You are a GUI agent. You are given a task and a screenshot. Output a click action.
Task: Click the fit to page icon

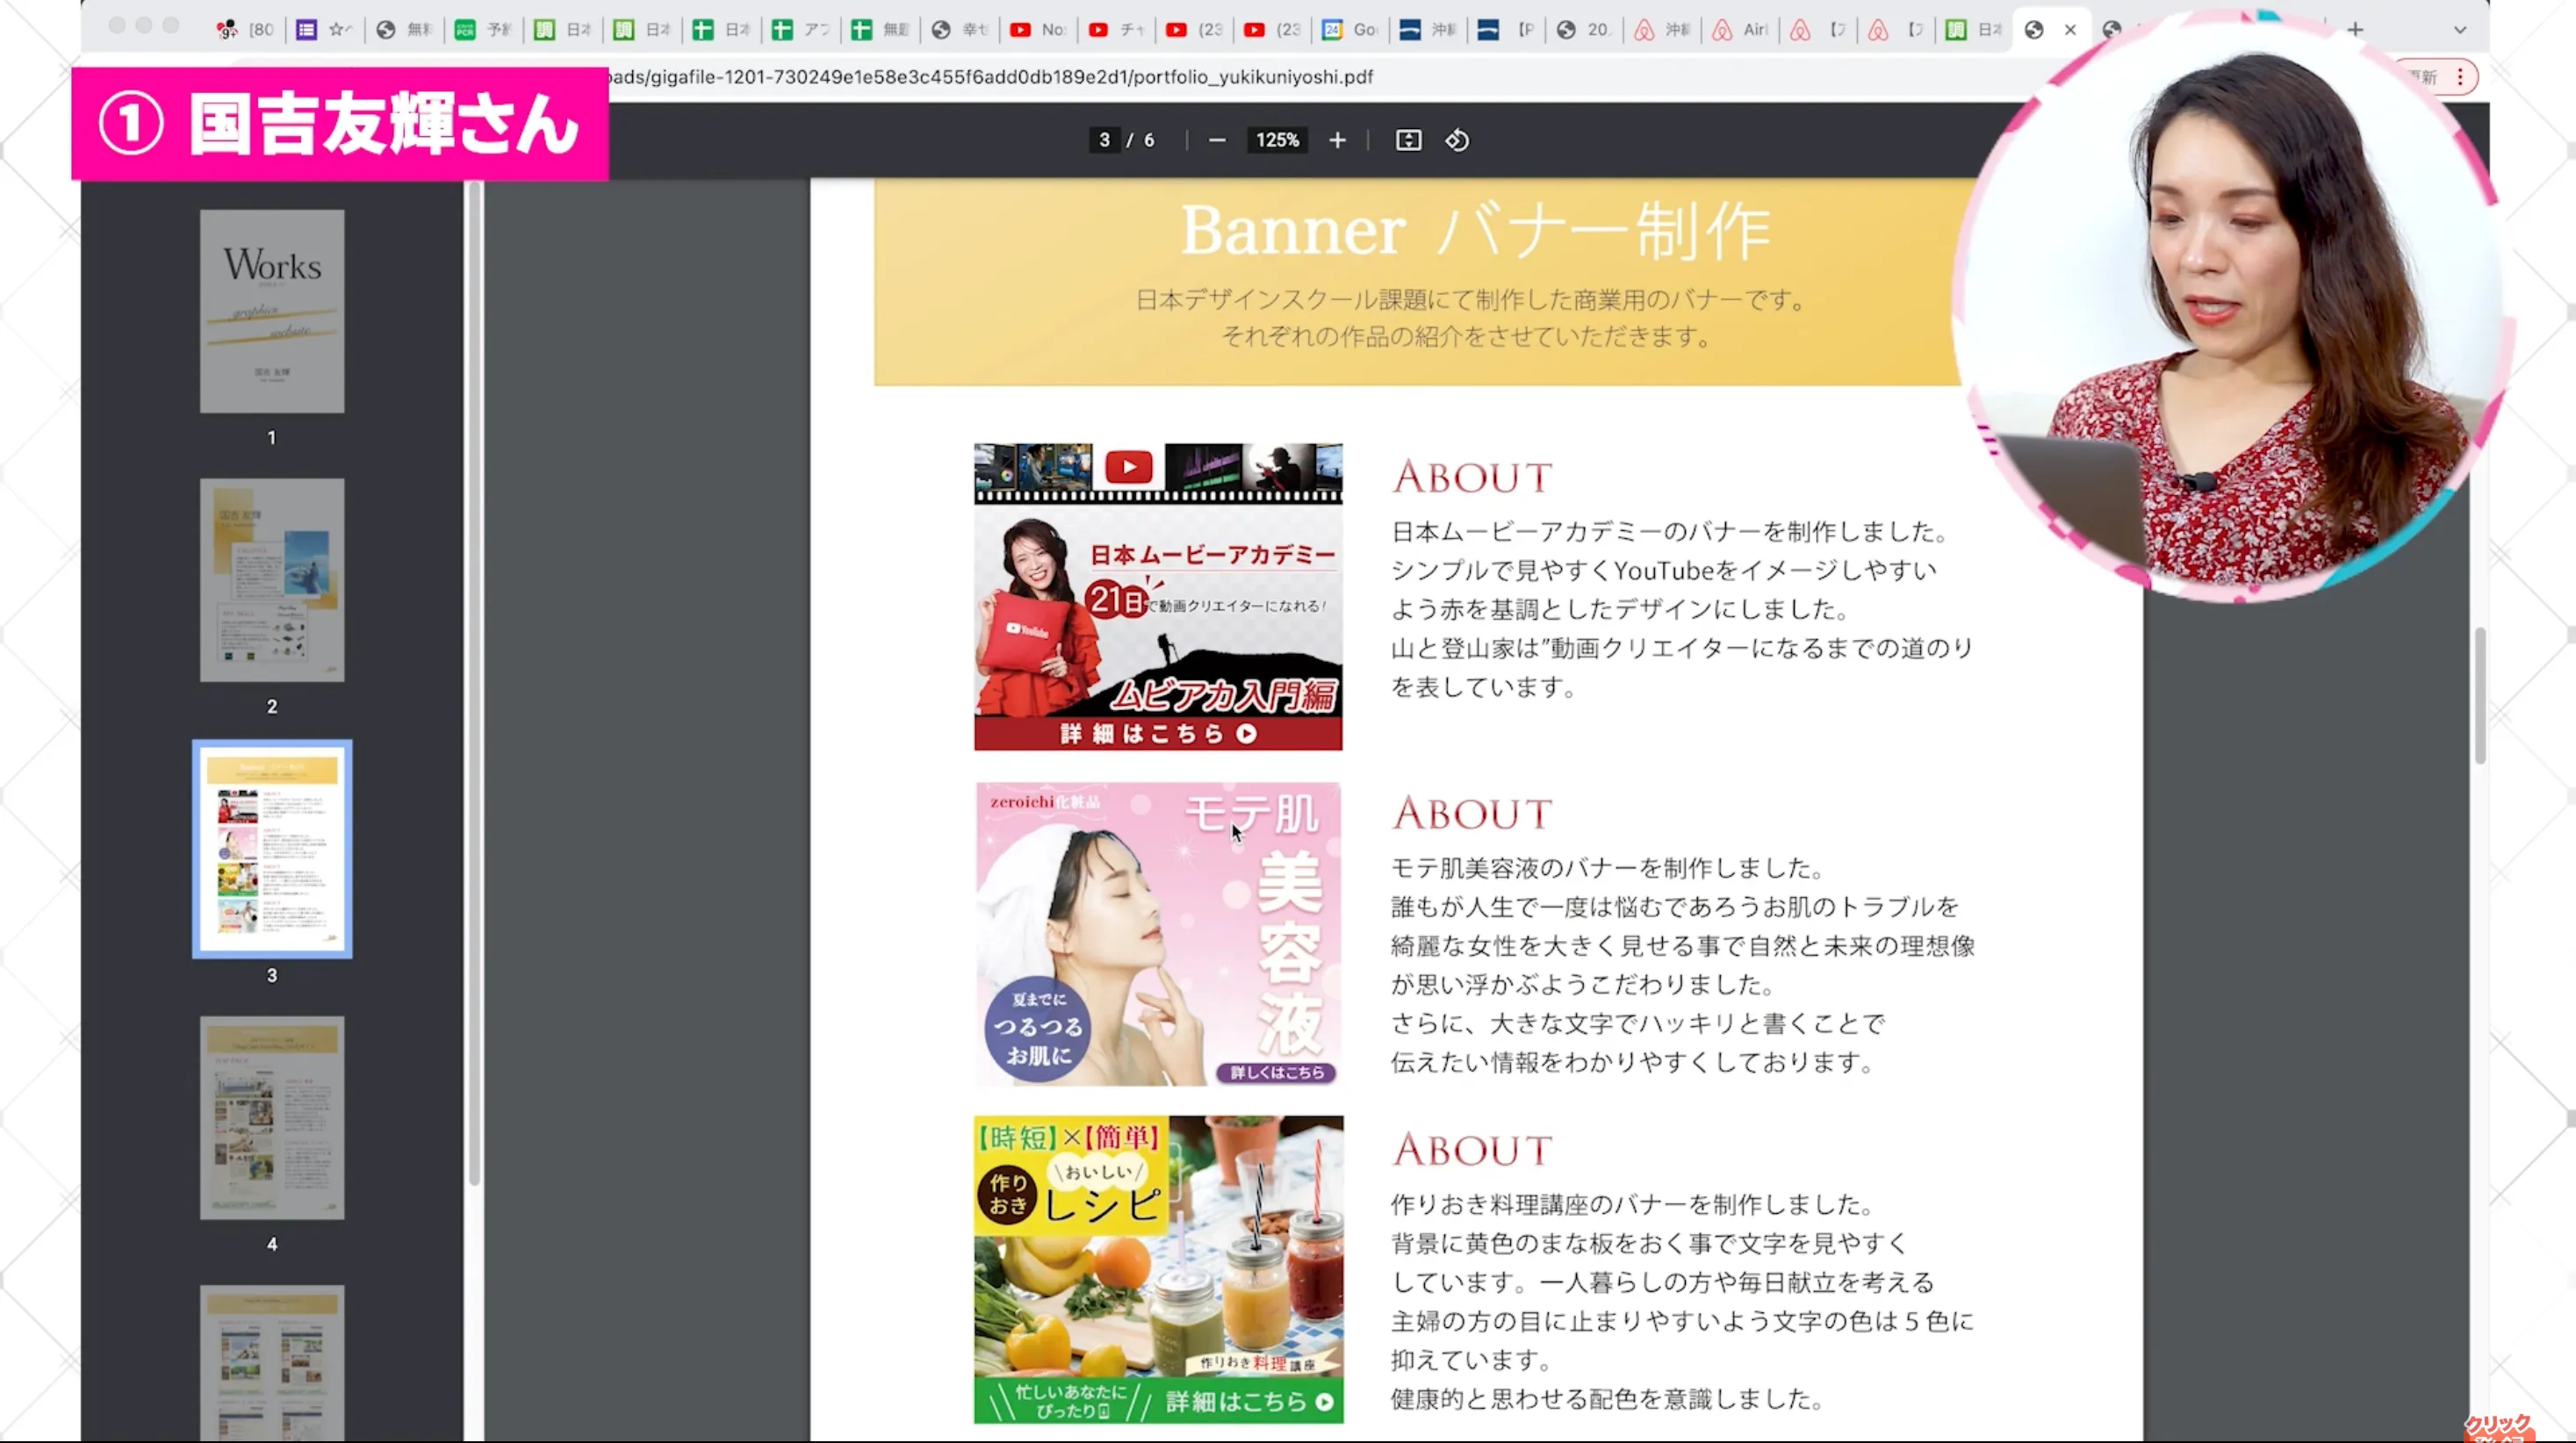(1408, 140)
